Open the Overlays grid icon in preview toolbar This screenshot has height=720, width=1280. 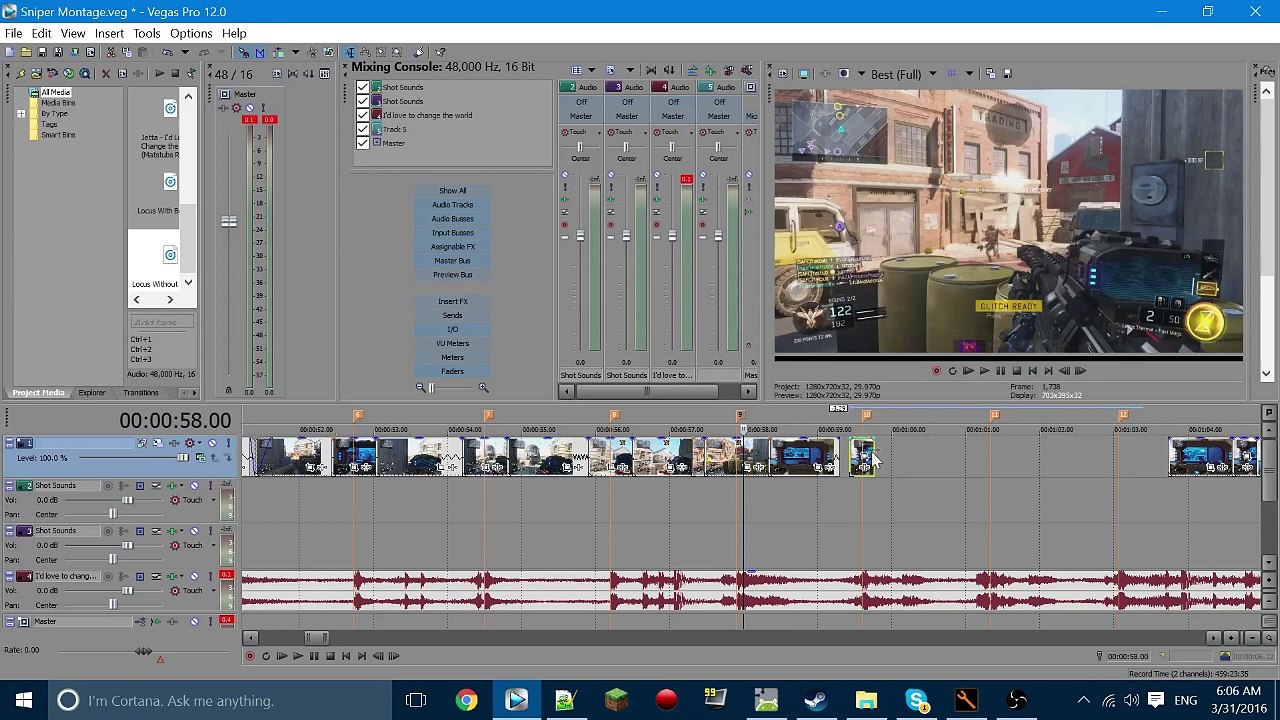[951, 74]
